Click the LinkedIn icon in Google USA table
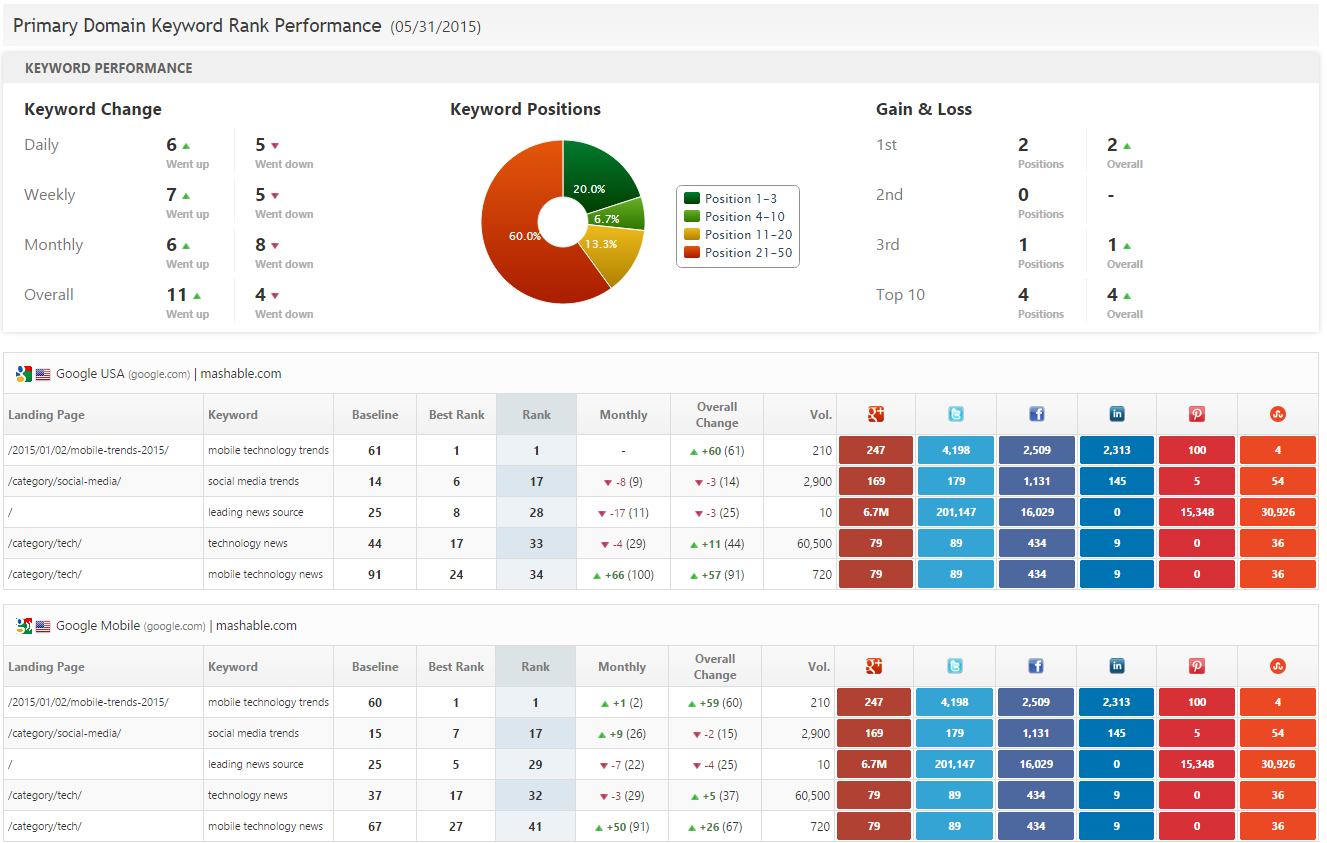1327x843 pixels. pyautogui.click(x=1117, y=414)
